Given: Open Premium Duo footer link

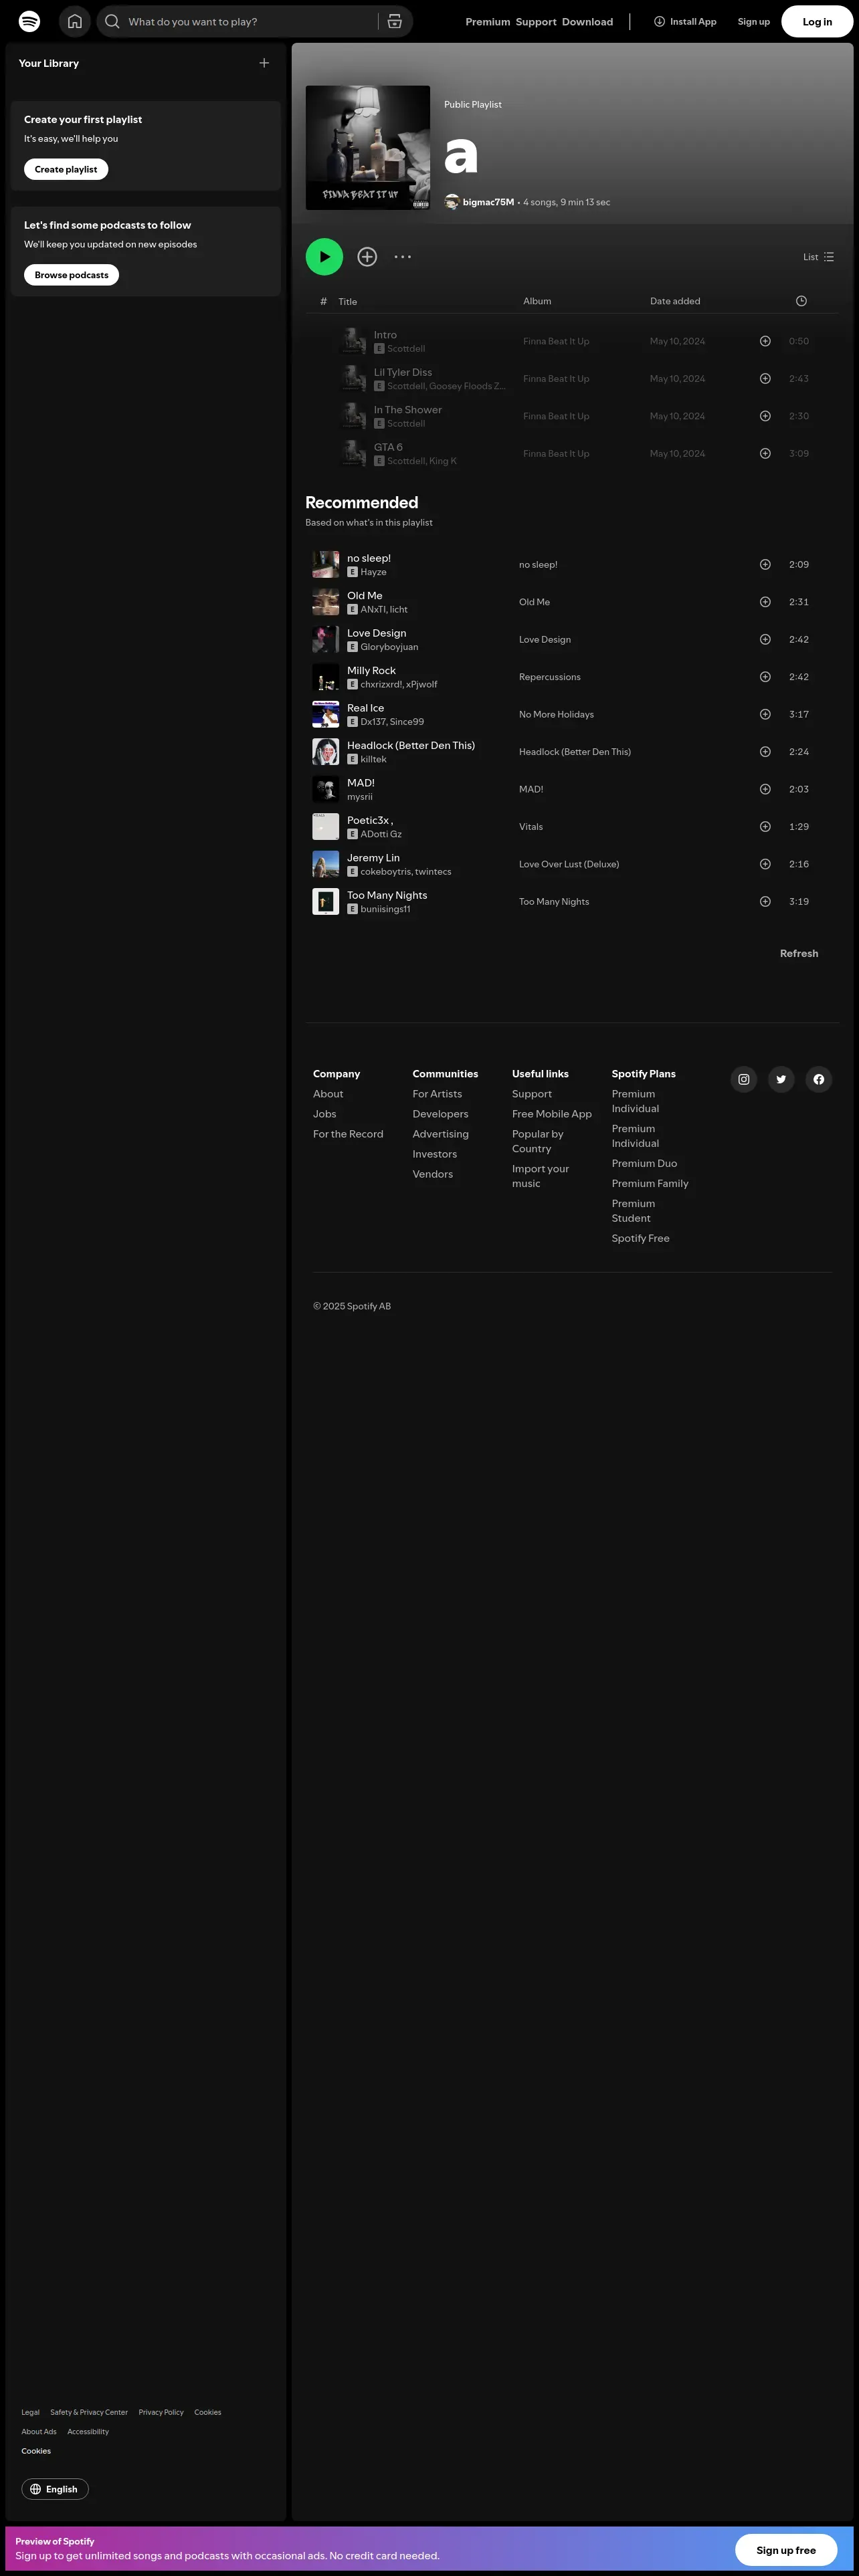Looking at the screenshot, I should point(644,1164).
